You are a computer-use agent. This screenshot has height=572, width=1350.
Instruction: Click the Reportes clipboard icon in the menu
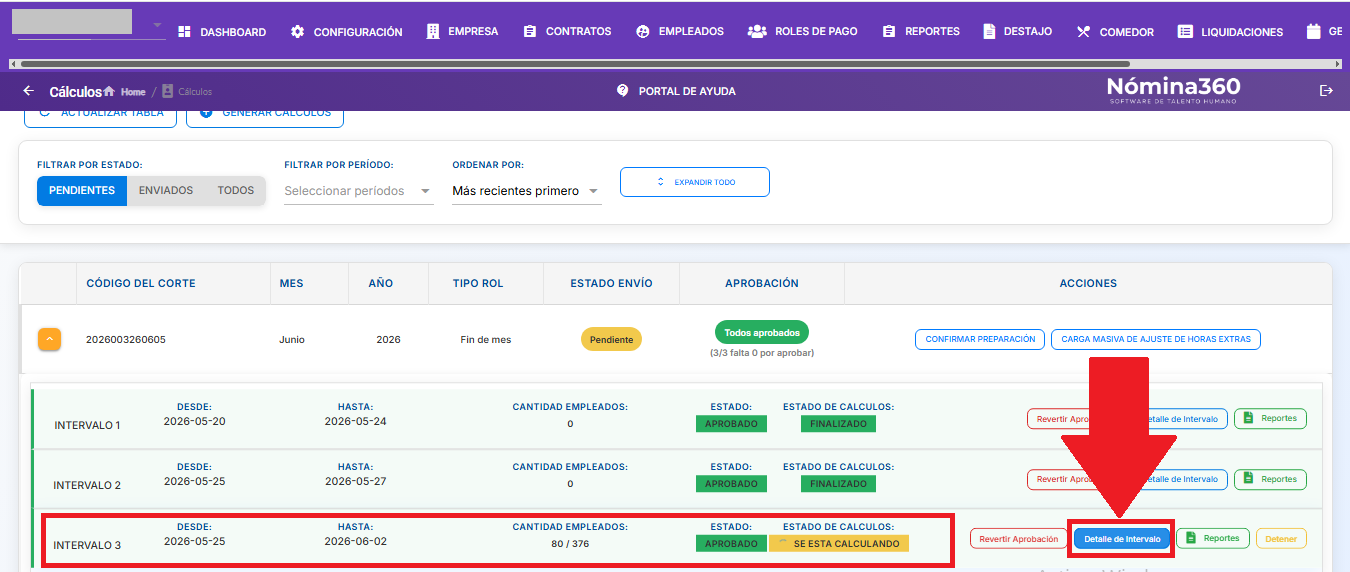(889, 32)
